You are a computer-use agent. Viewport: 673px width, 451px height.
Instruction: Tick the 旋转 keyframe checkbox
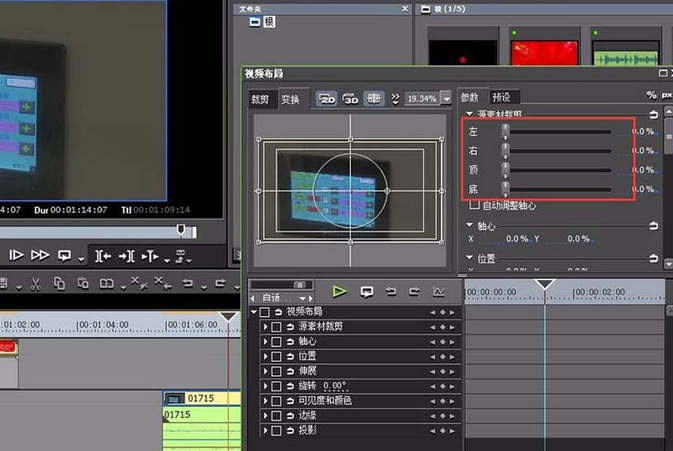pos(276,386)
